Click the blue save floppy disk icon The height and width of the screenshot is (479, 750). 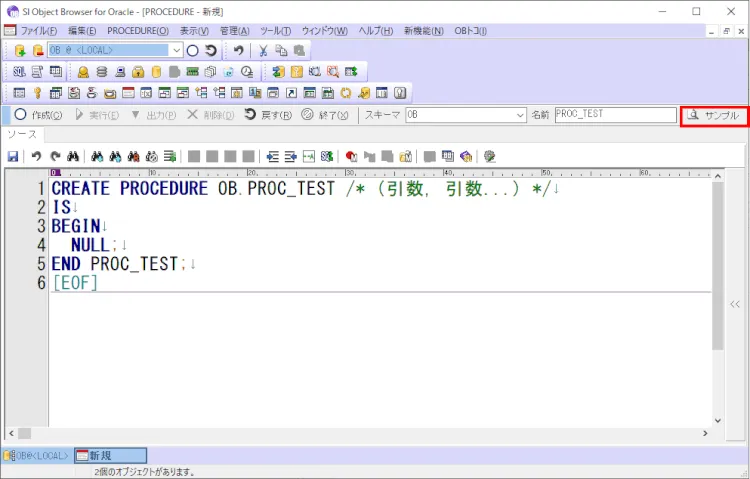click(13, 156)
